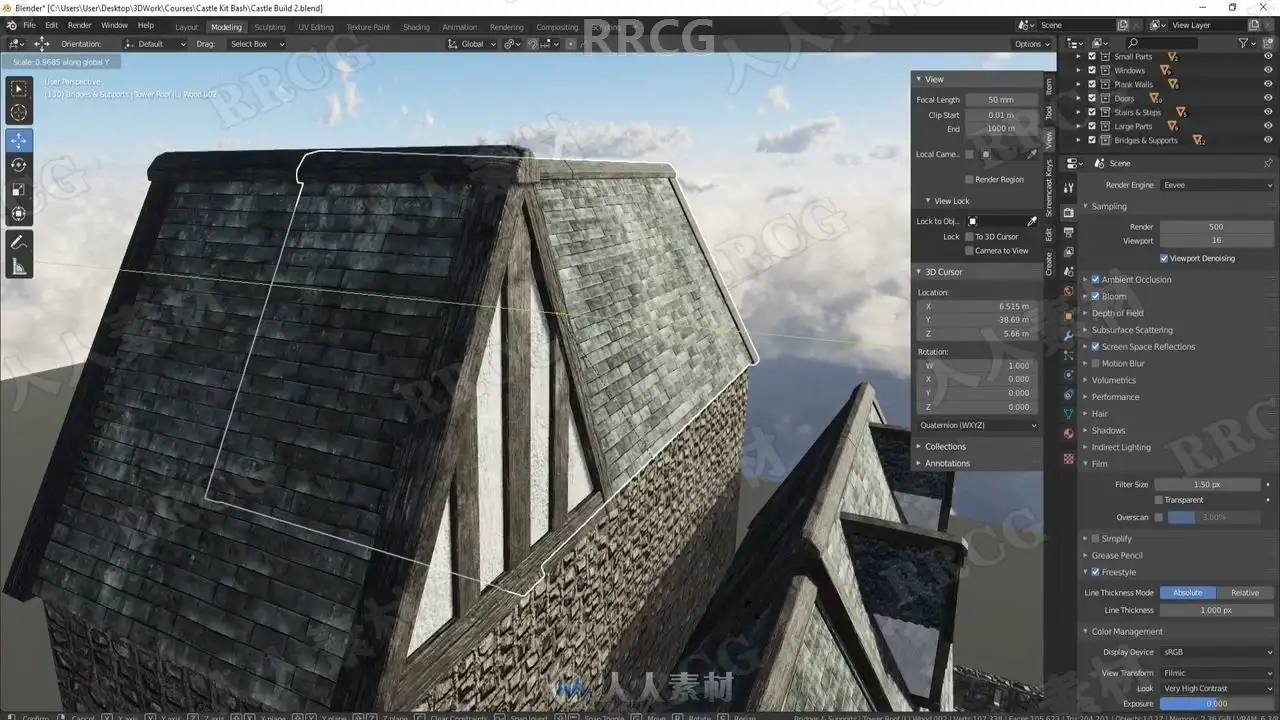The height and width of the screenshot is (720, 1280).
Task: Open the Modifier wrench properties tab
Action: [x=1069, y=335]
